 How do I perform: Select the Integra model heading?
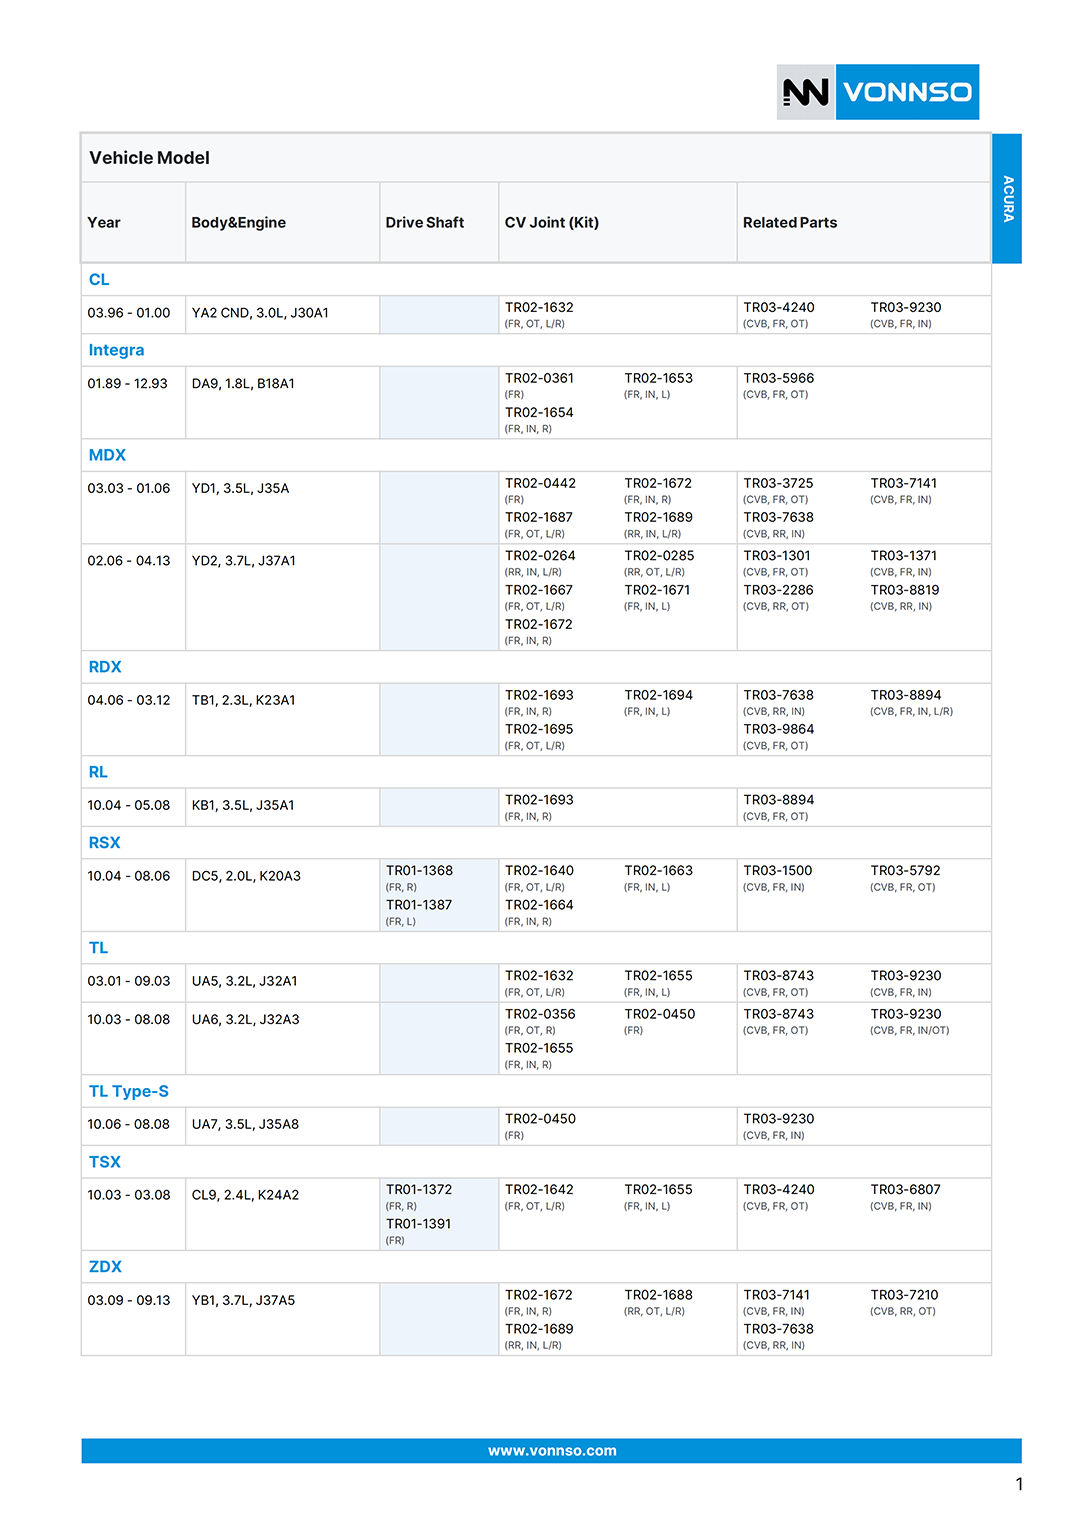click(116, 350)
